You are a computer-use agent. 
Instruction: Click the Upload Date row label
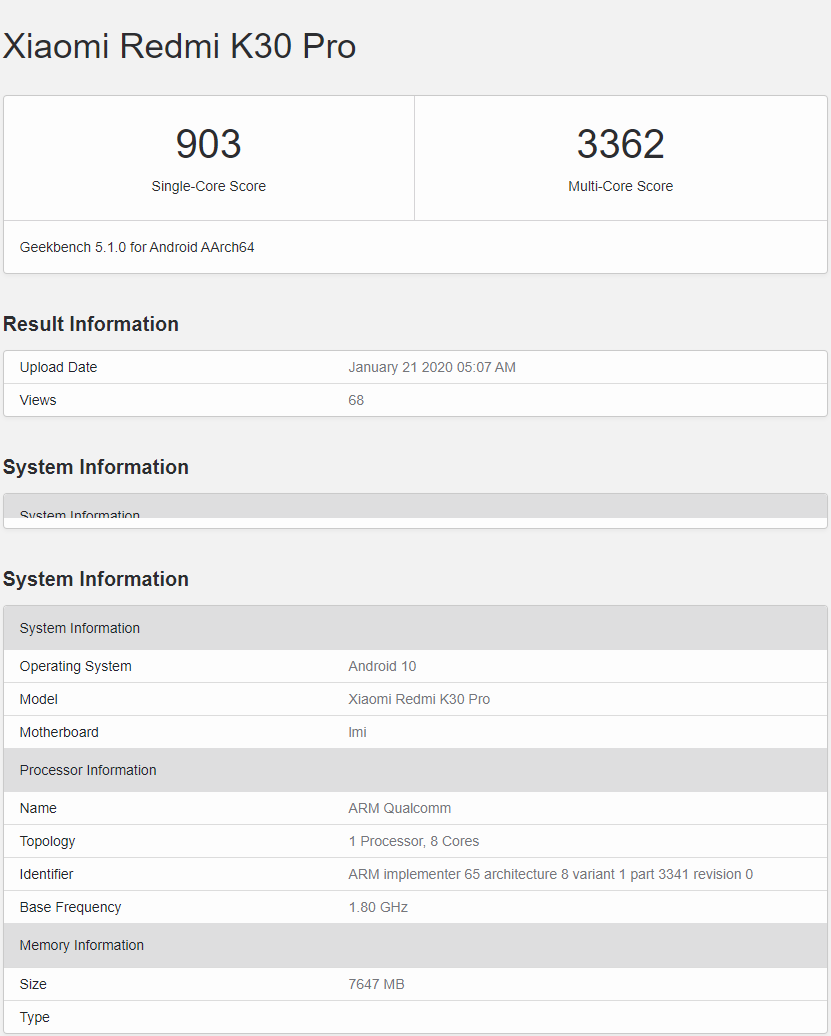pos(58,367)
